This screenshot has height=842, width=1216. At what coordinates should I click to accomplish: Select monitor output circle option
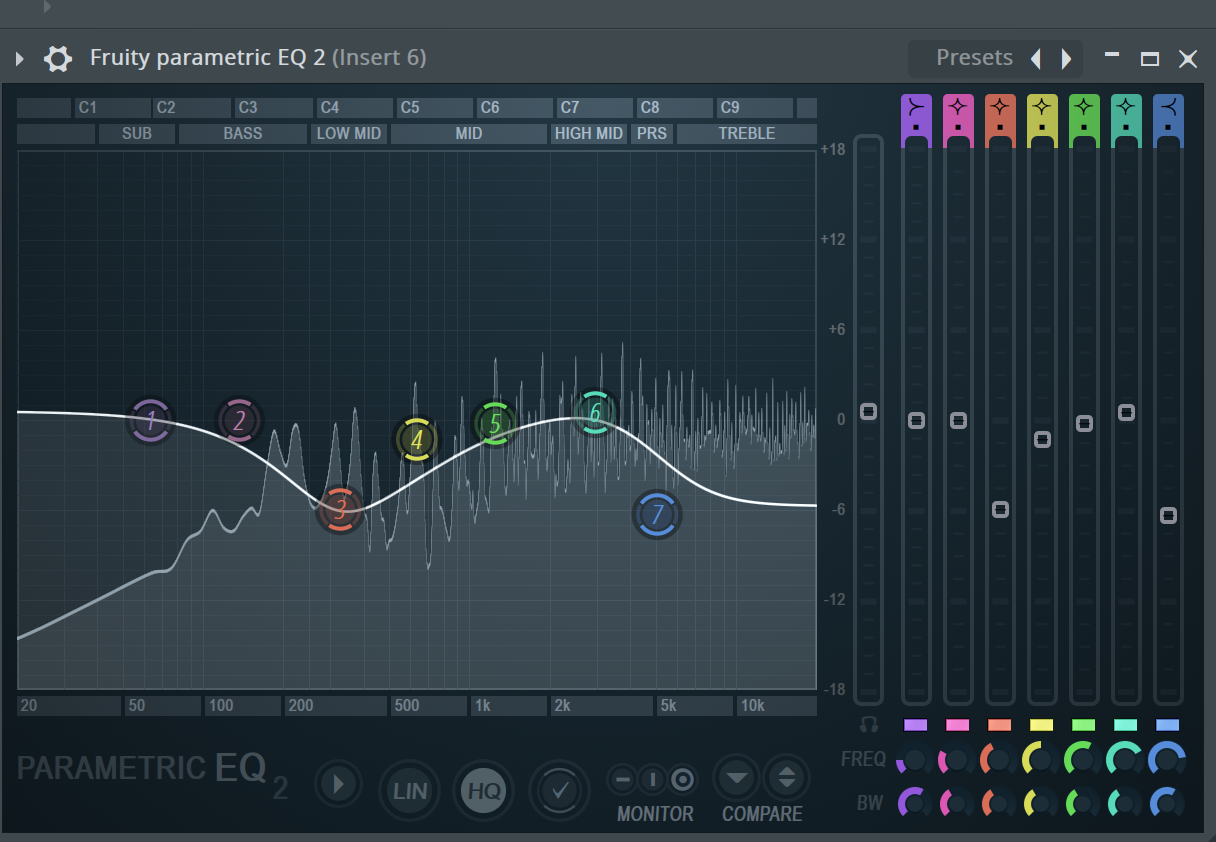pos(683,779)
